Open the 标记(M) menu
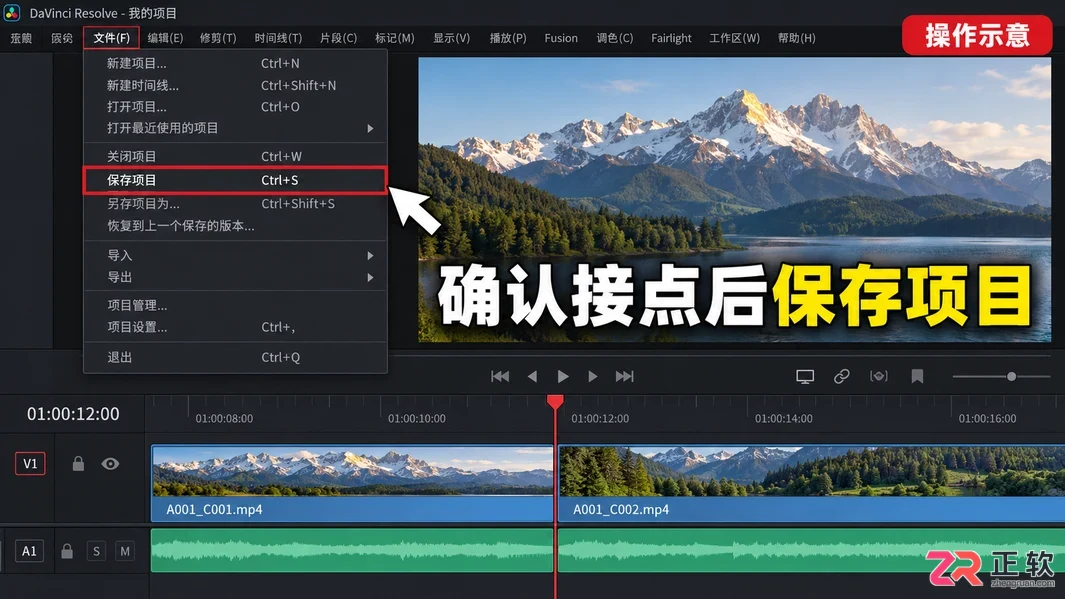 (395, 38)
